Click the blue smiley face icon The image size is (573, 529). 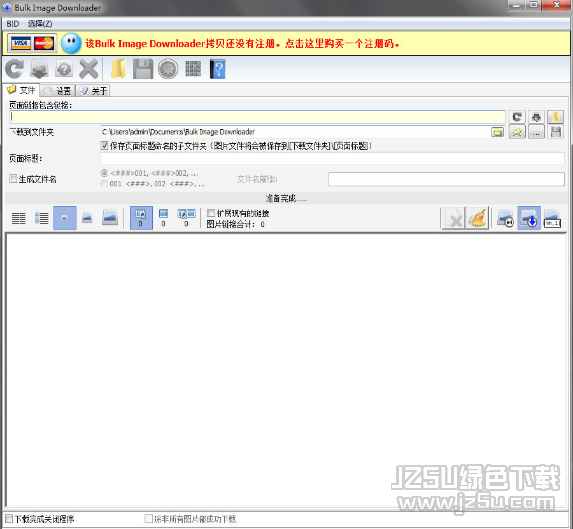pos(71,43)
